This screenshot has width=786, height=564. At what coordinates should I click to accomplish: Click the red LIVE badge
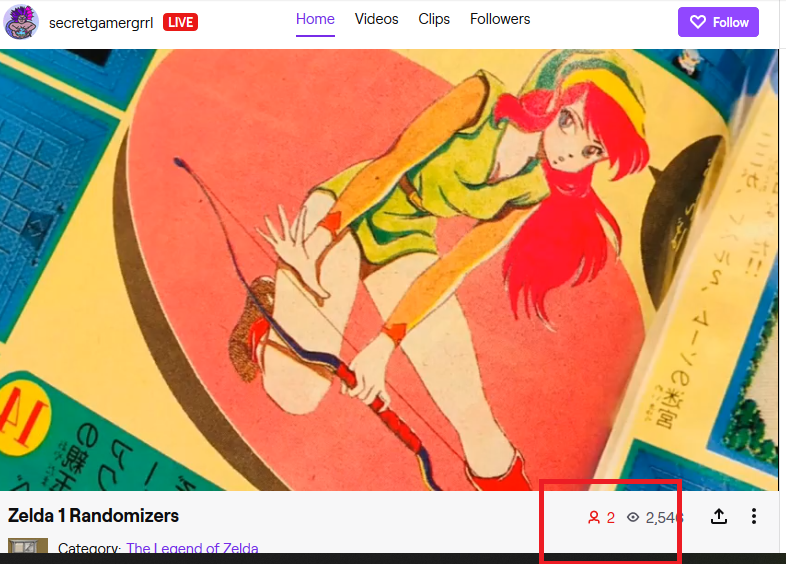point(180,22)
